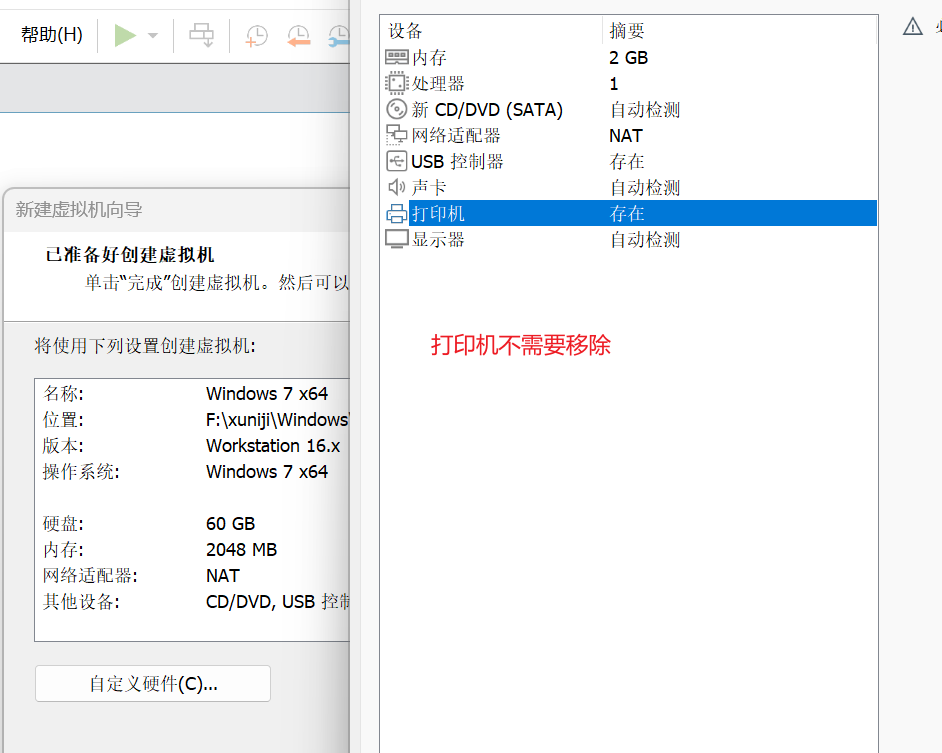Select the 内存 device row
The width and height of the screenshot is (942, 753).
[630, 58]
